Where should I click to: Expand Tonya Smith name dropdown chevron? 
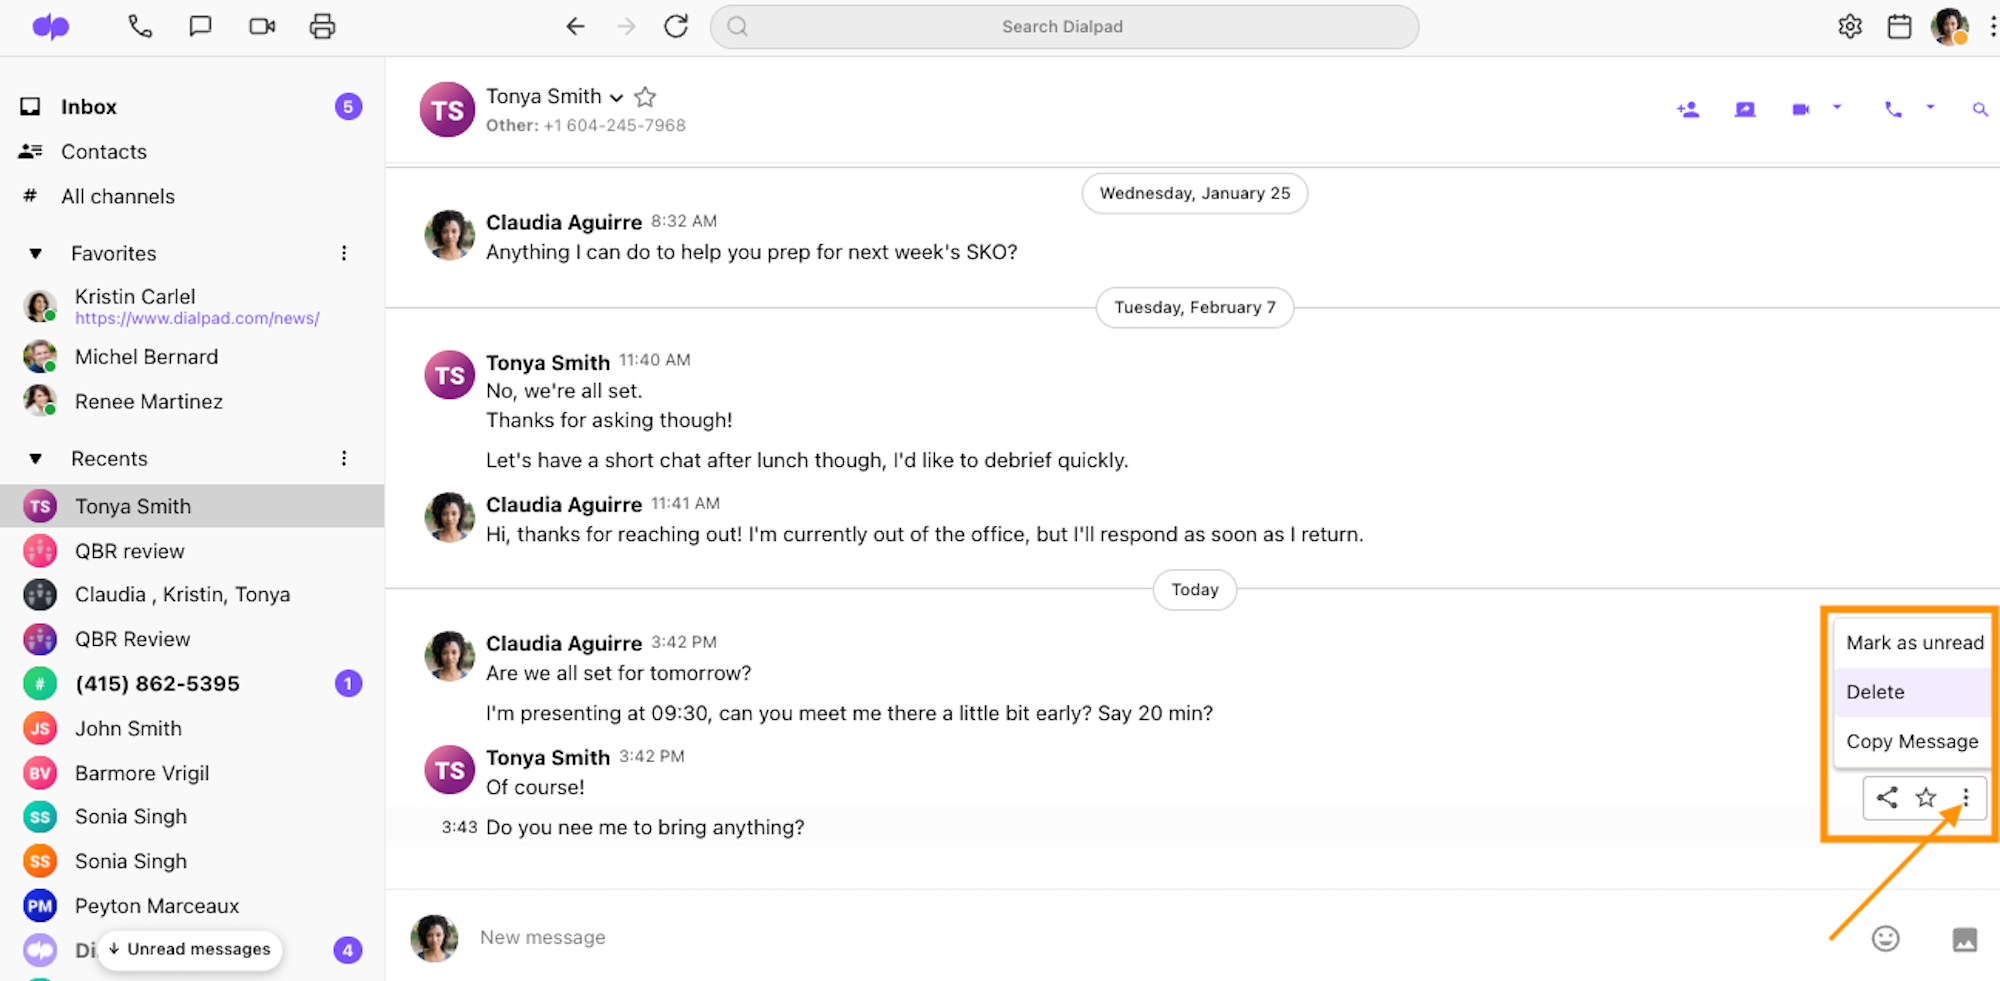tap(617, 98)
